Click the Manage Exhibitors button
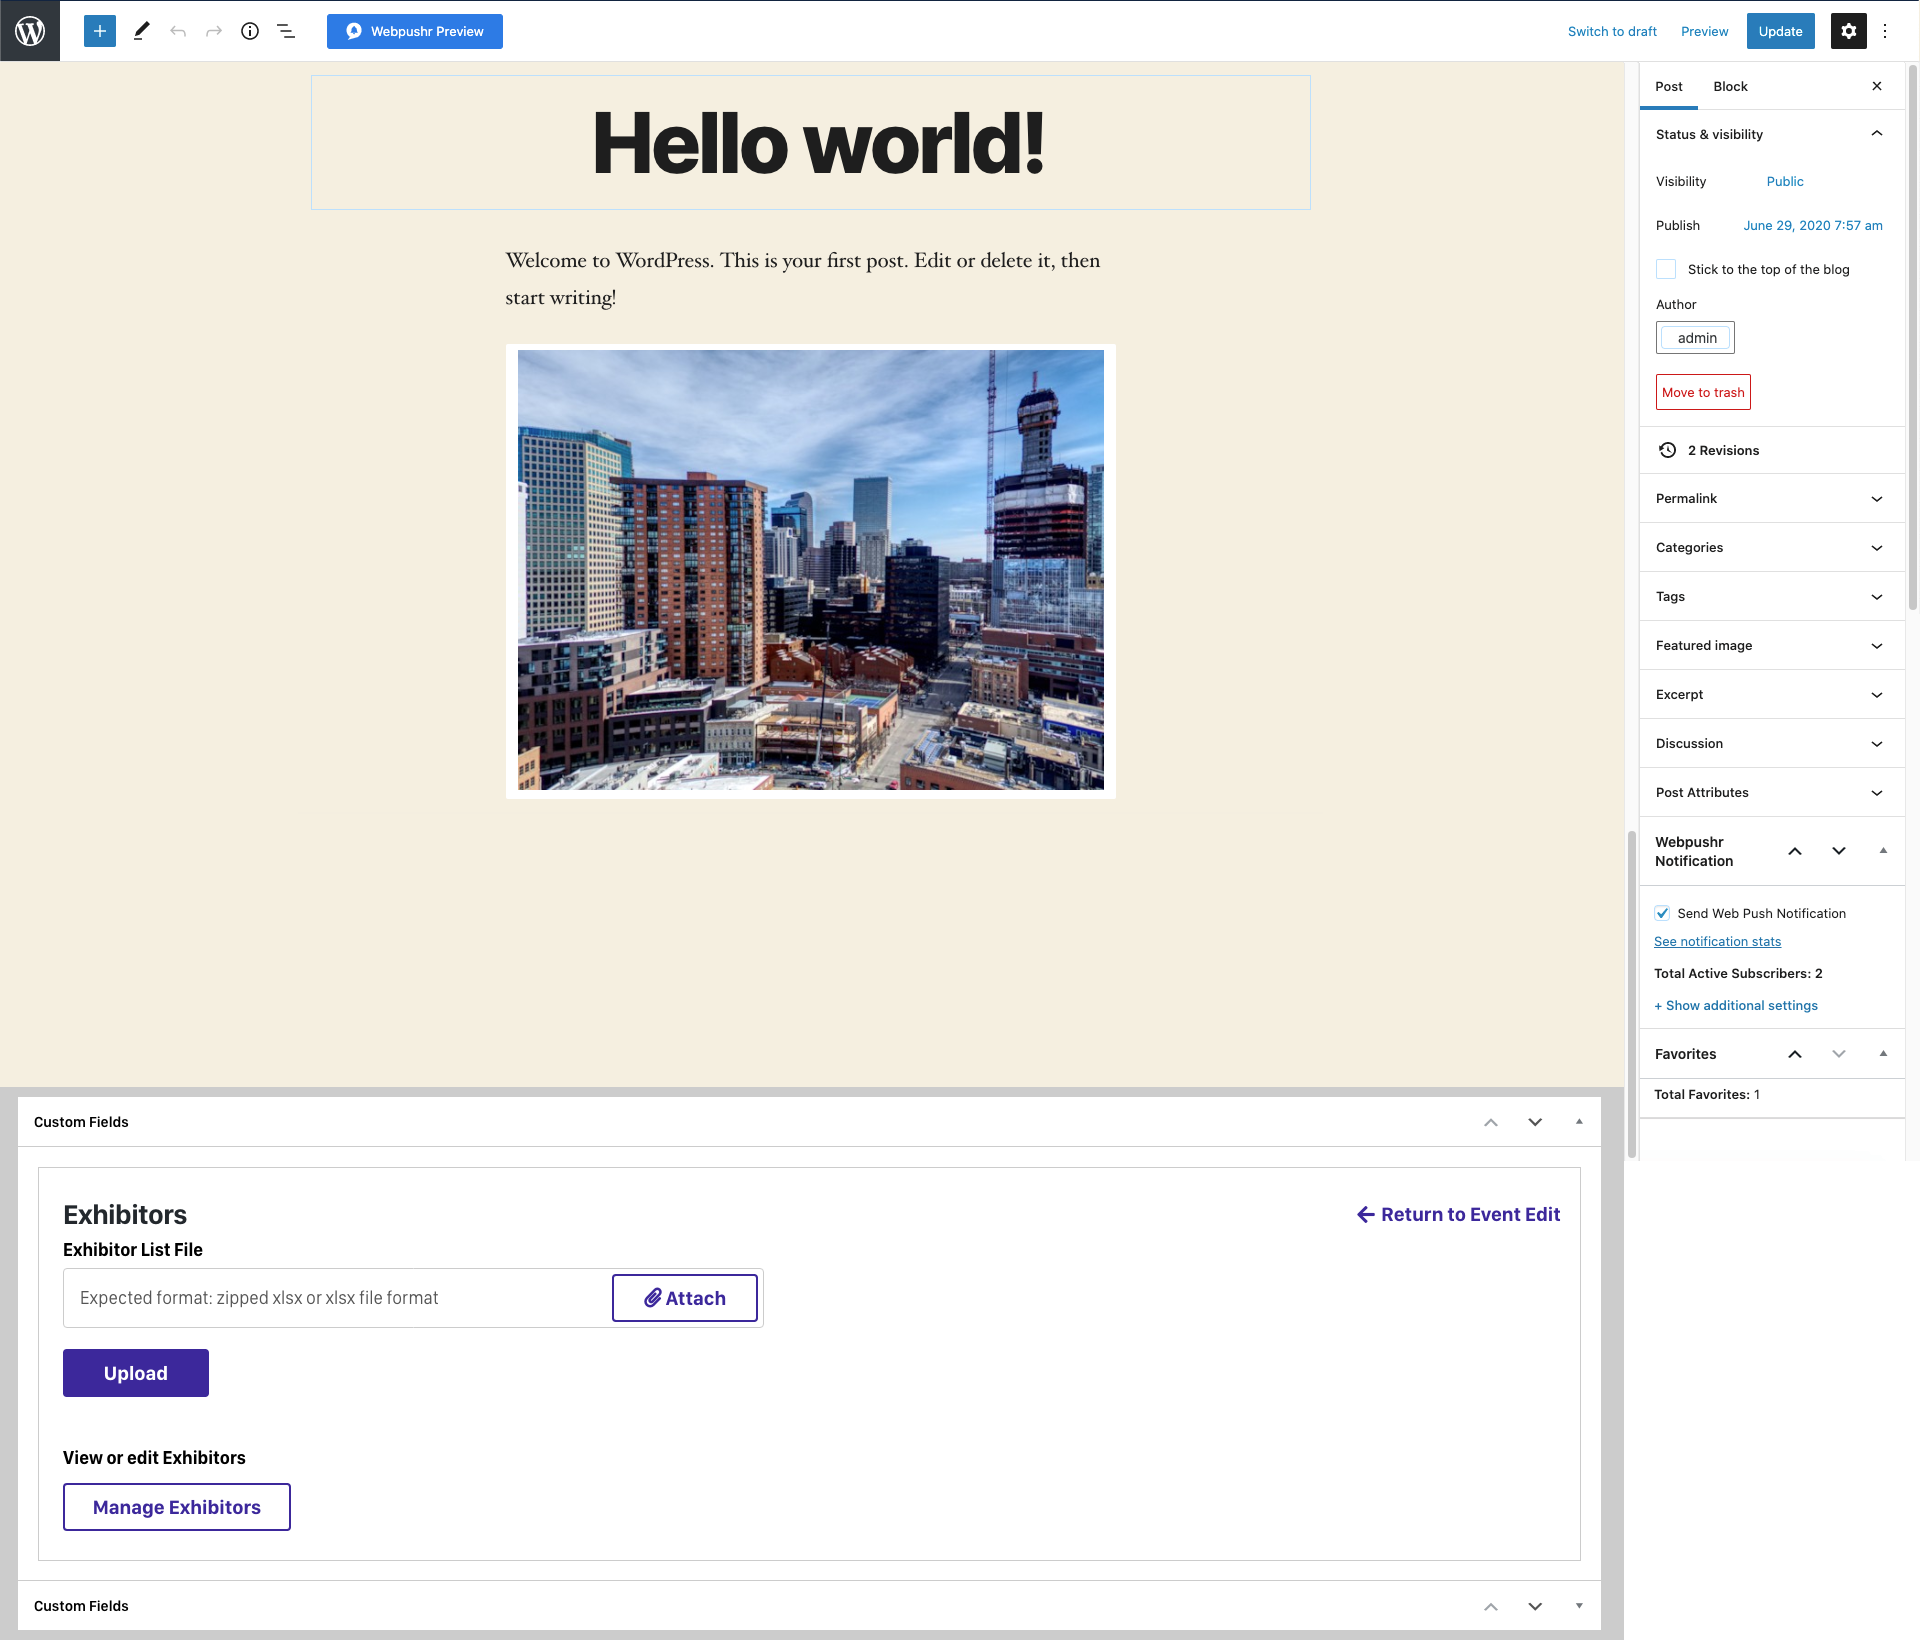The image size is (1920, 1640). pyautogui.click(x=177, y=1507)
